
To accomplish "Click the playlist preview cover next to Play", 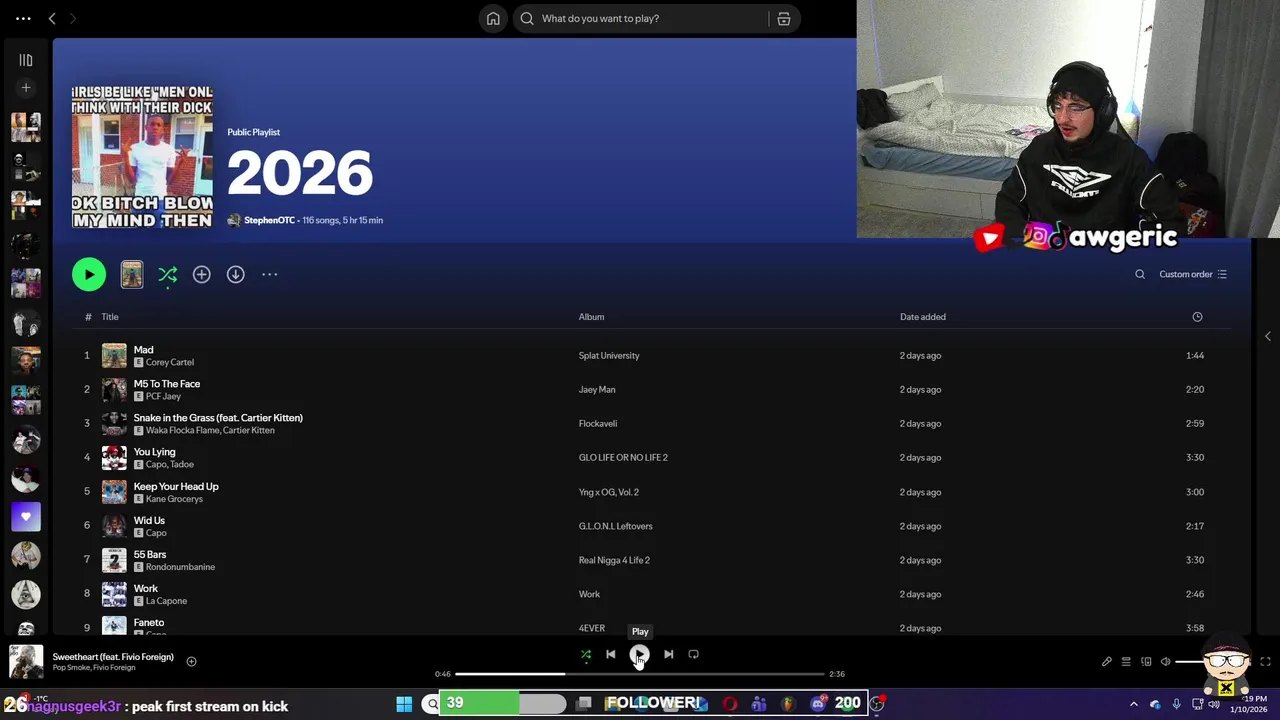I will tap(132, 274).
